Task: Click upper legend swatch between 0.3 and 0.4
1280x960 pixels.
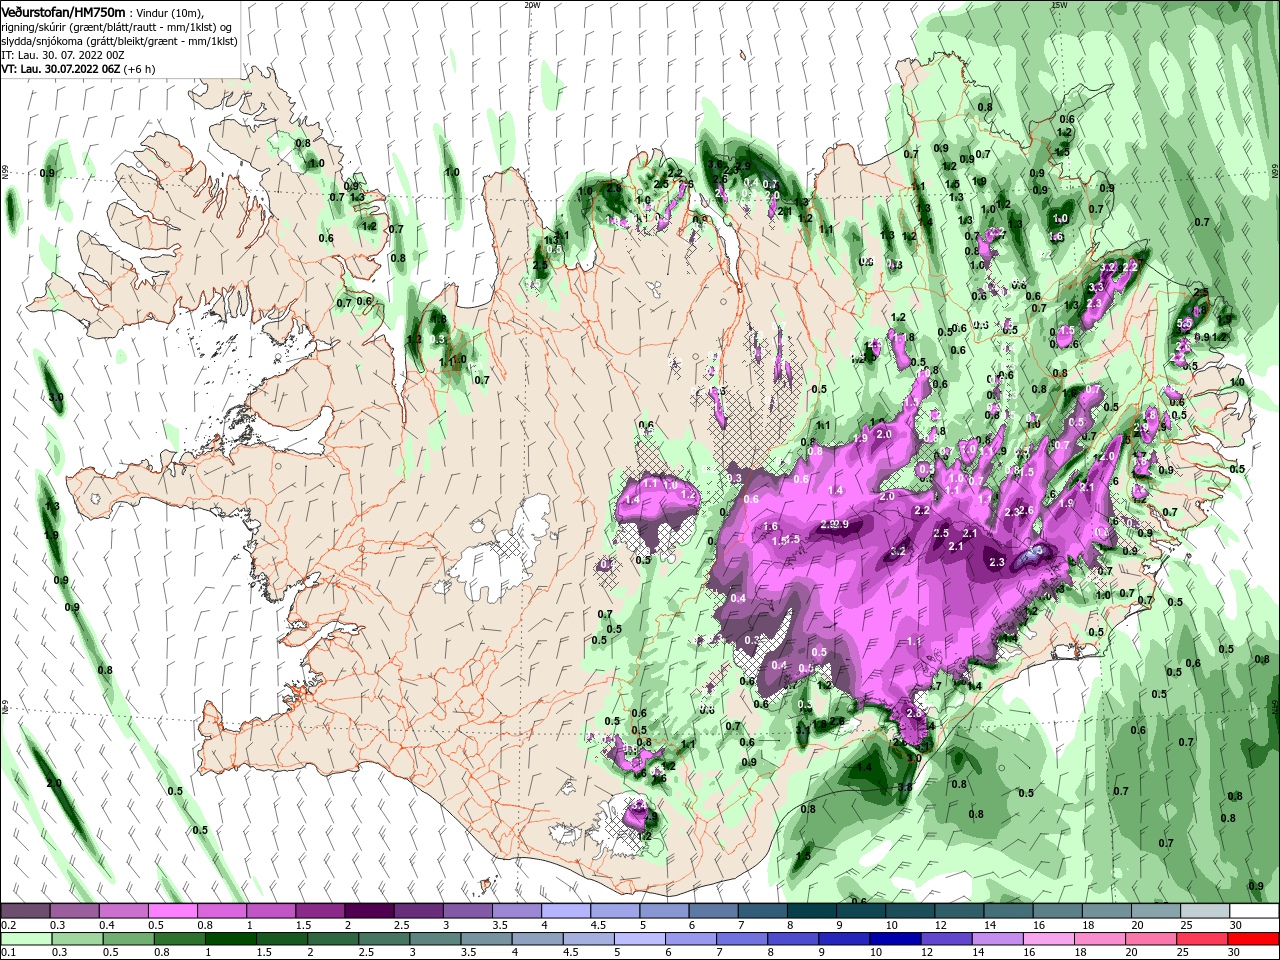Action: pos(74,911)
